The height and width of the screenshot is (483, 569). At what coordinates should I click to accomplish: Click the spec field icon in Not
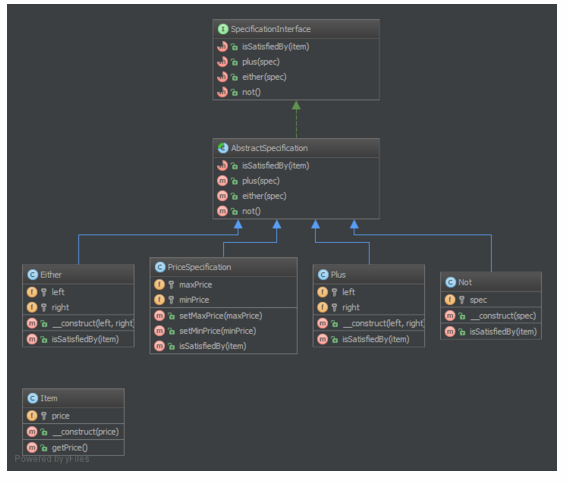coord(450,300)
